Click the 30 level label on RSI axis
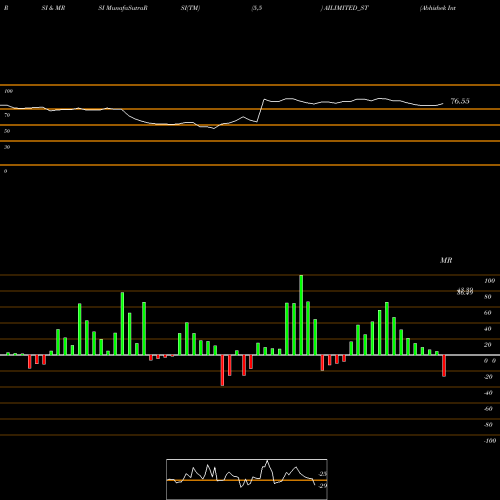 (7, 147)
